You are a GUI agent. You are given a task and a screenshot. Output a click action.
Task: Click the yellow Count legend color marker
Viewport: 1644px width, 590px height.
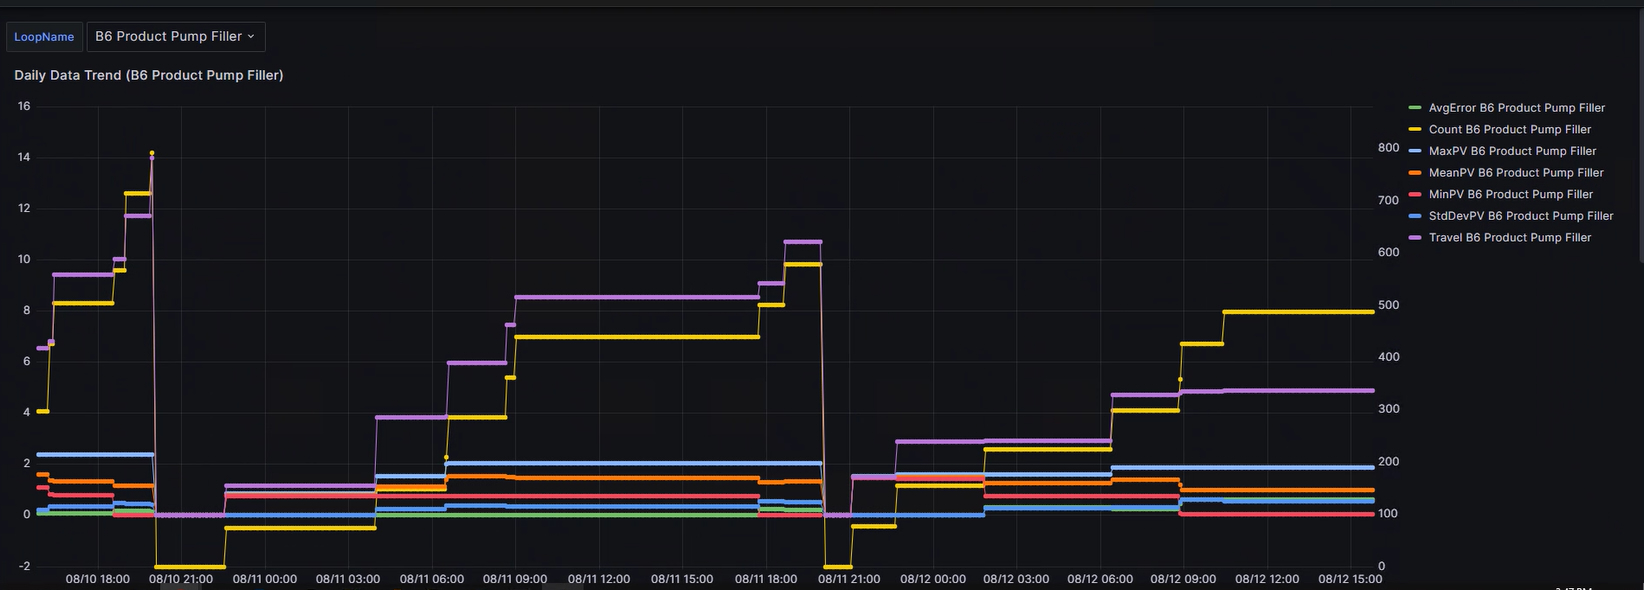tap(1414, 130)
